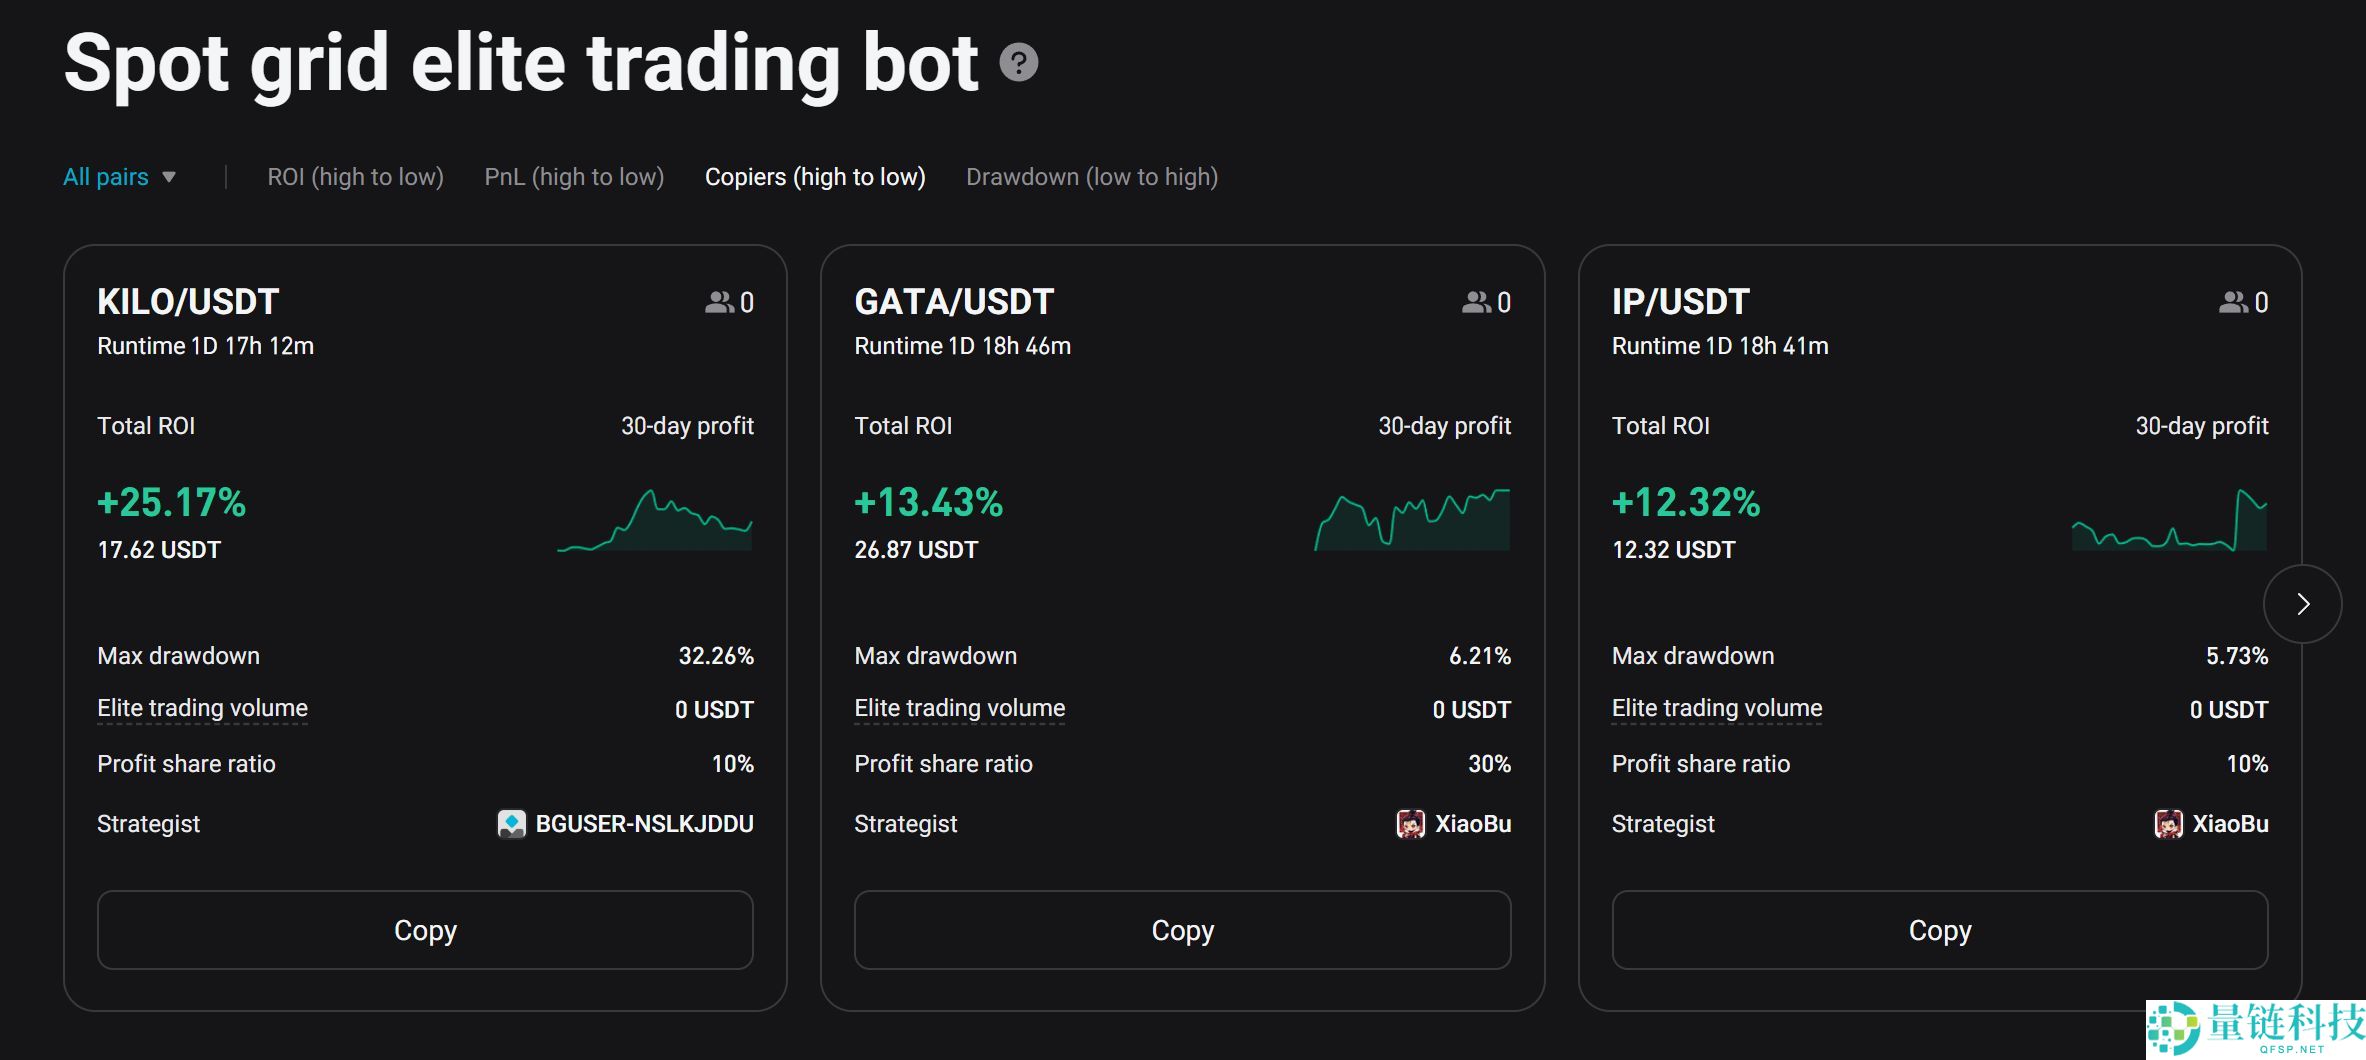Open the KILO/USDT pair title
Screen dimensions: 2366x1060
click(187, 301)
